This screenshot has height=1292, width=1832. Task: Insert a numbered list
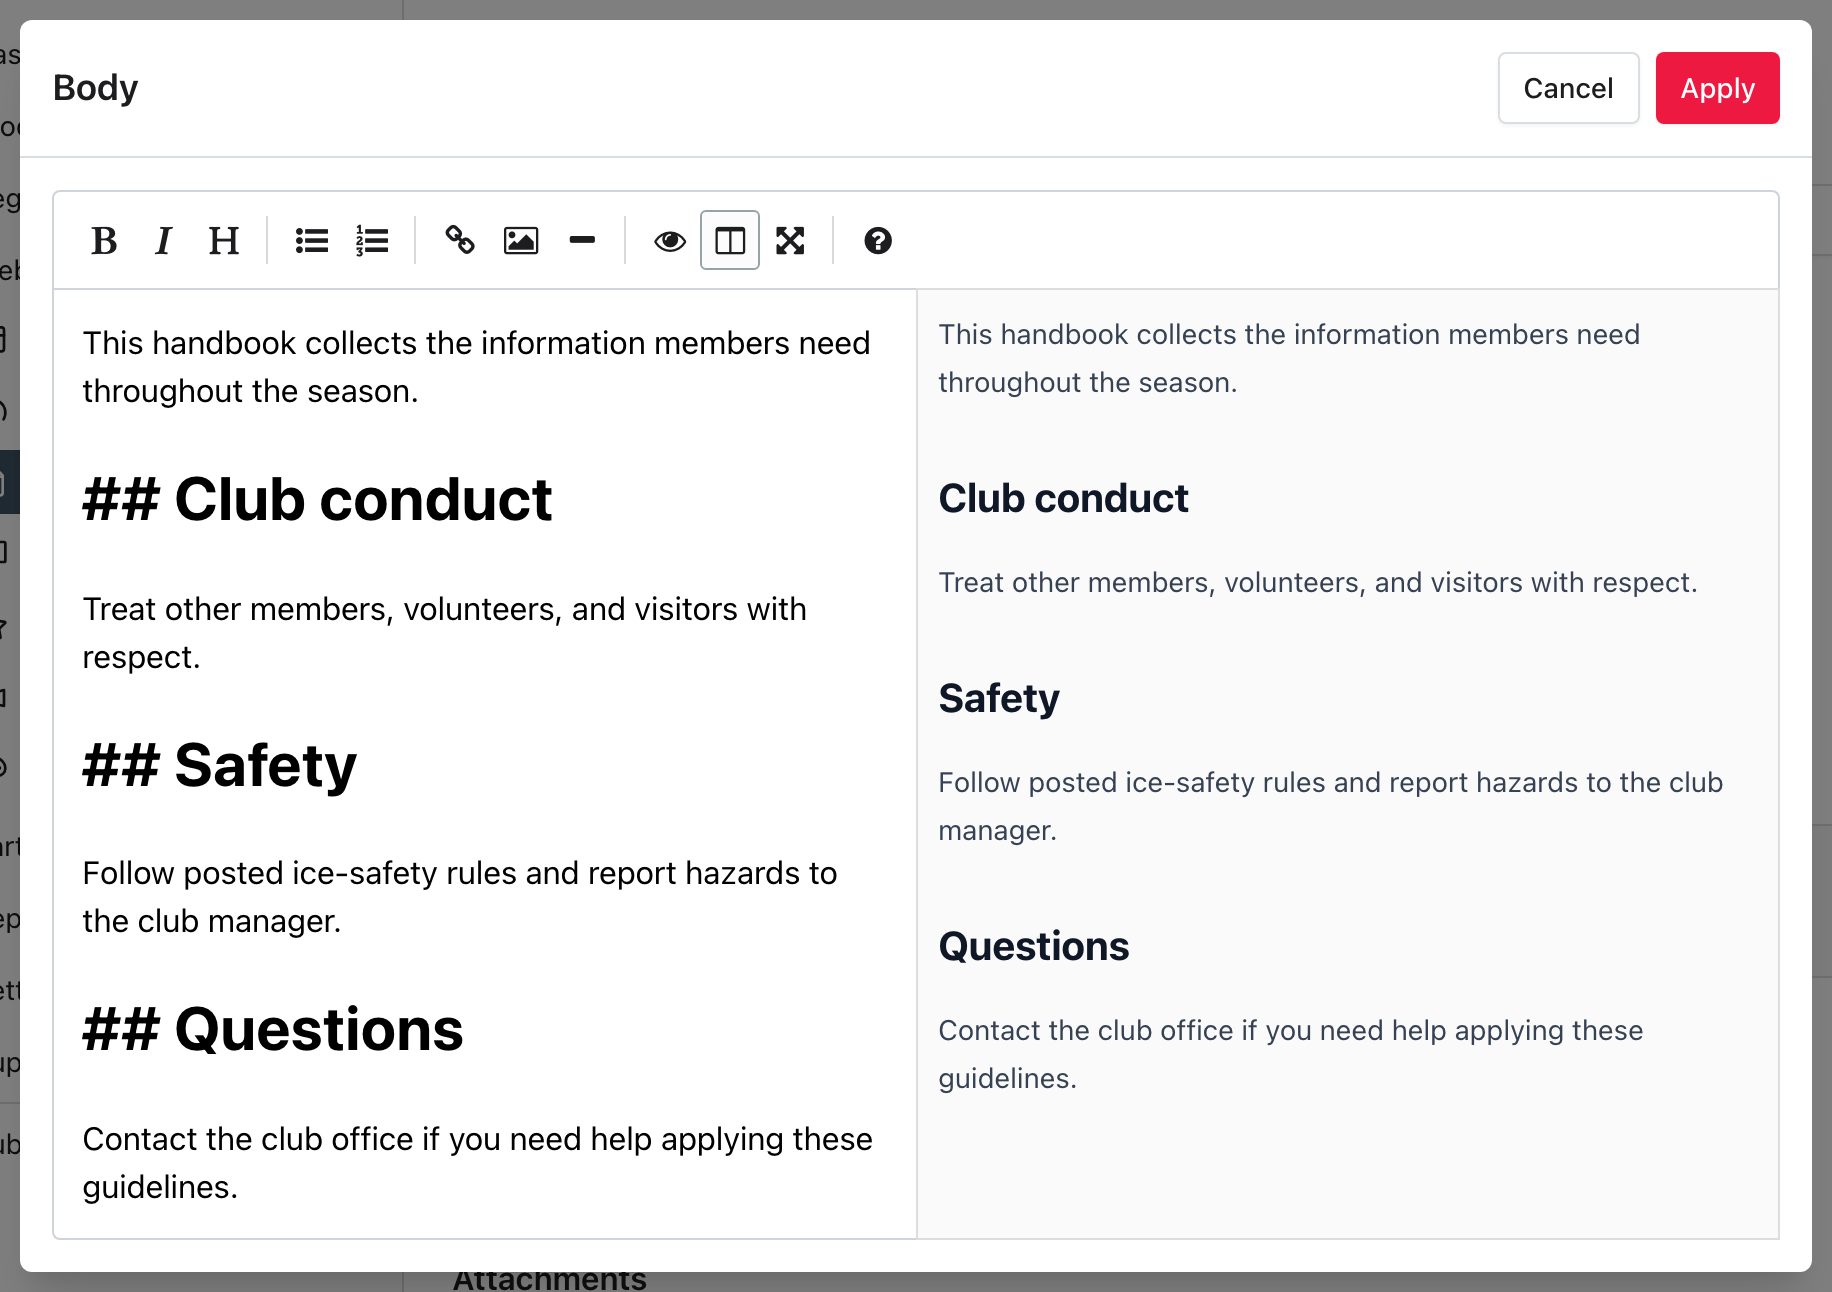coord(372,241)
